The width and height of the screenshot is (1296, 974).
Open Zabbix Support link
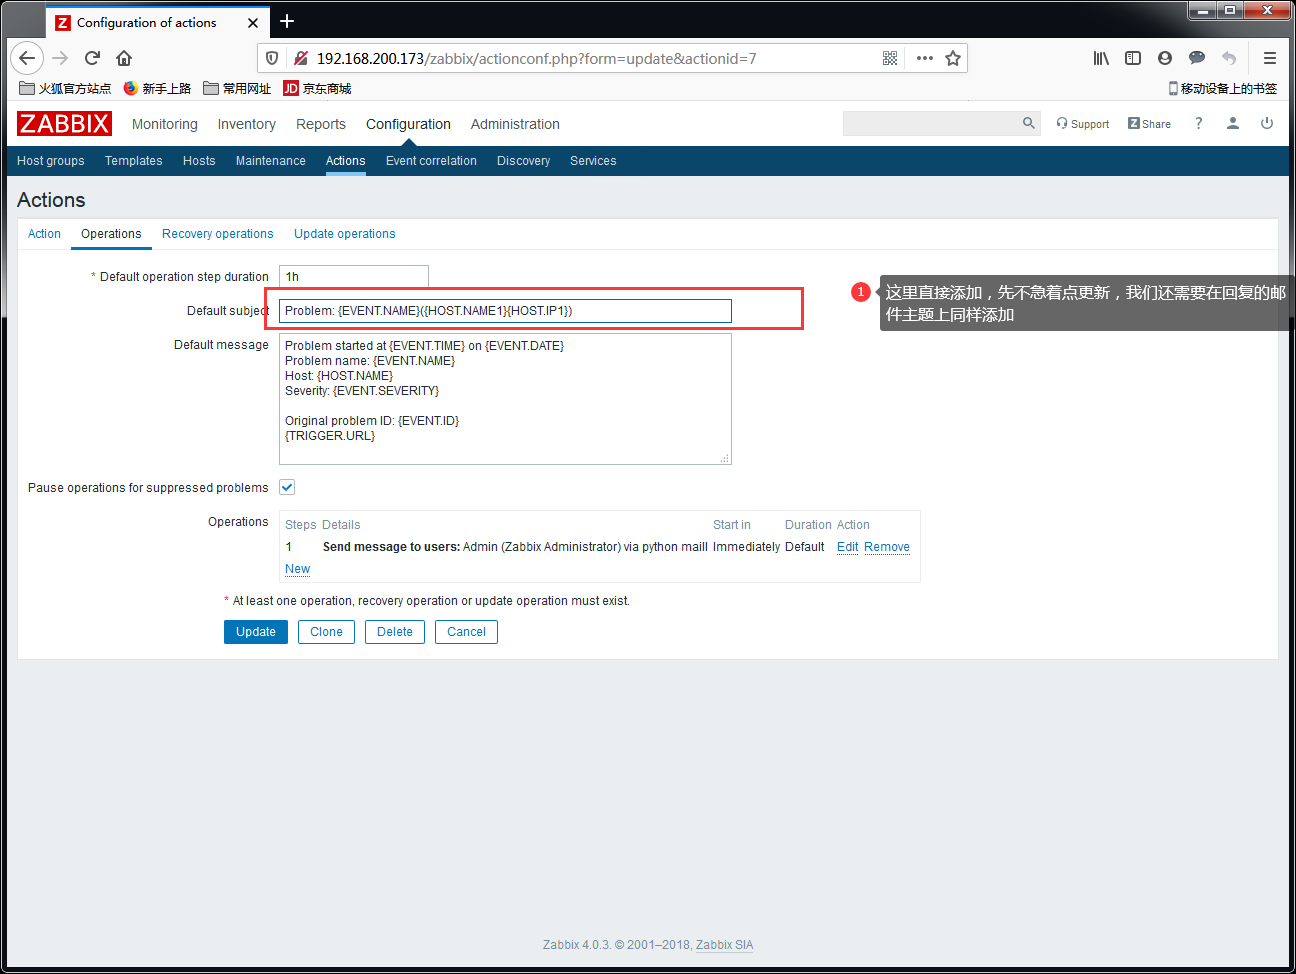tap(1083, 124)
